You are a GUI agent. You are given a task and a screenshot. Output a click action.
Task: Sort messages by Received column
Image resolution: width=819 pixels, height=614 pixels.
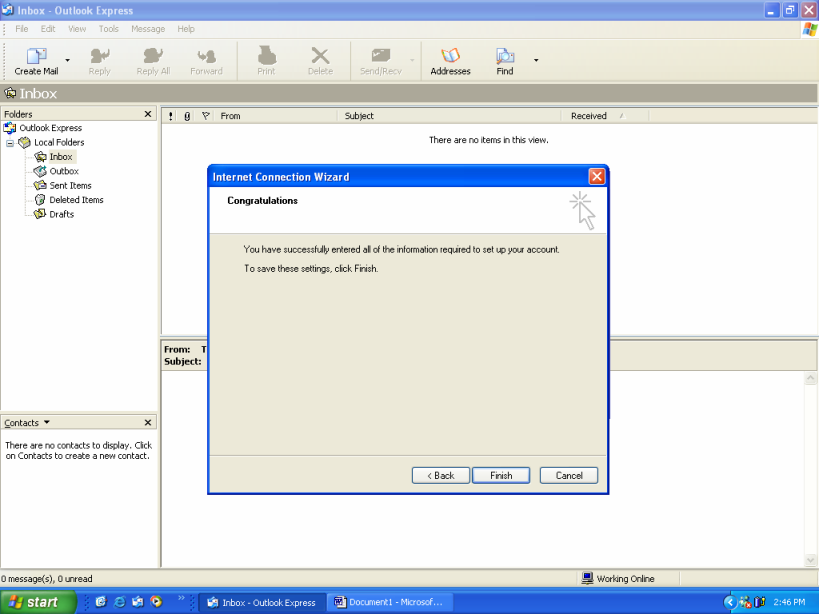pos(605,116)
